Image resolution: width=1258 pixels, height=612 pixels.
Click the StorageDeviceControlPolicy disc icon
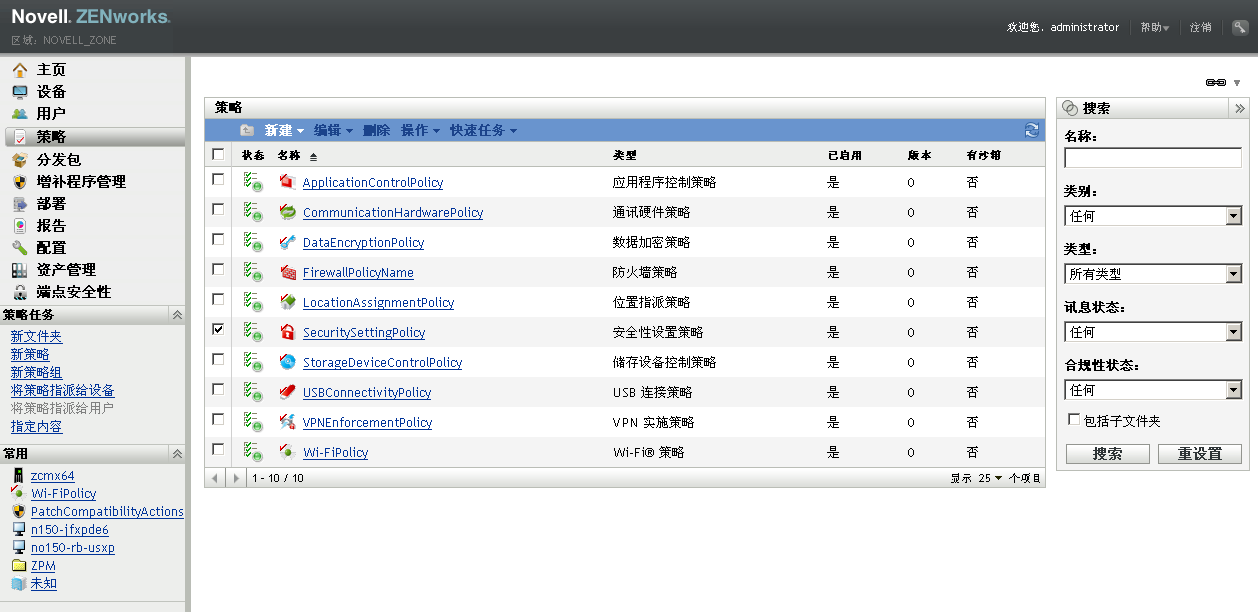coord(288,362)
